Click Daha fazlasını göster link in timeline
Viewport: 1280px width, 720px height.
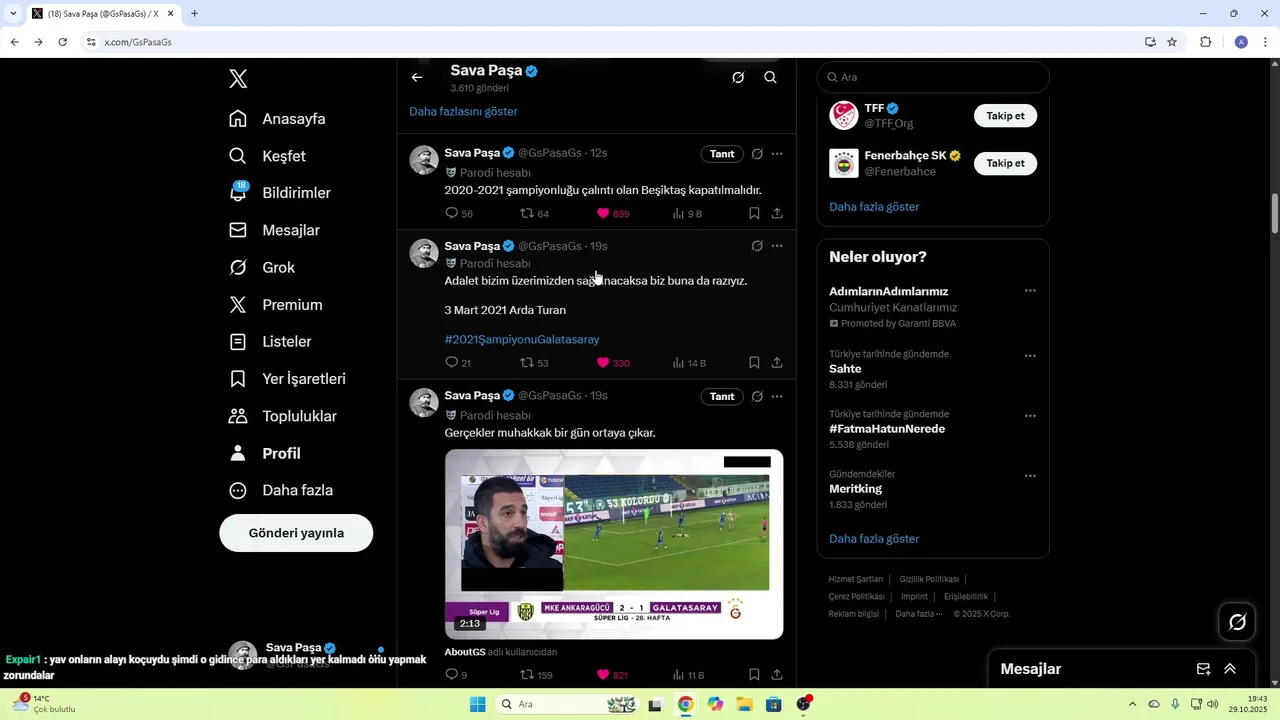click(x=463, y=111)
